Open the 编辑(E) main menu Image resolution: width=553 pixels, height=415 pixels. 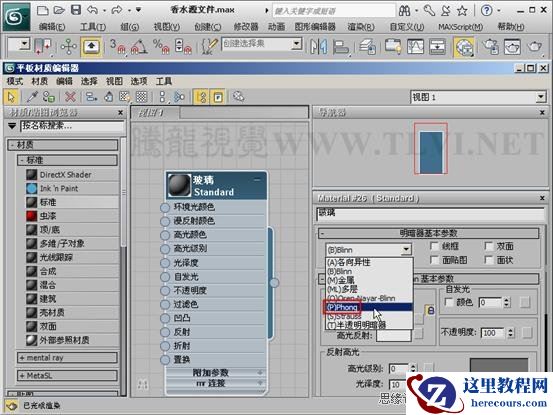click(52, 27)
